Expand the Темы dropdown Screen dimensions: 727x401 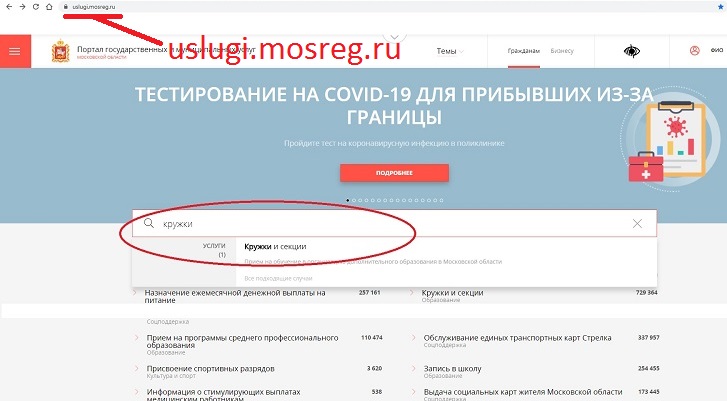pos(450,51)
